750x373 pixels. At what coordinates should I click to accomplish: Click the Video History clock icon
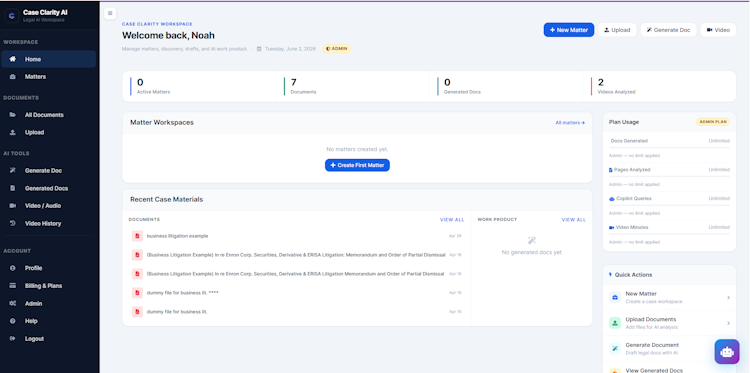13,223
